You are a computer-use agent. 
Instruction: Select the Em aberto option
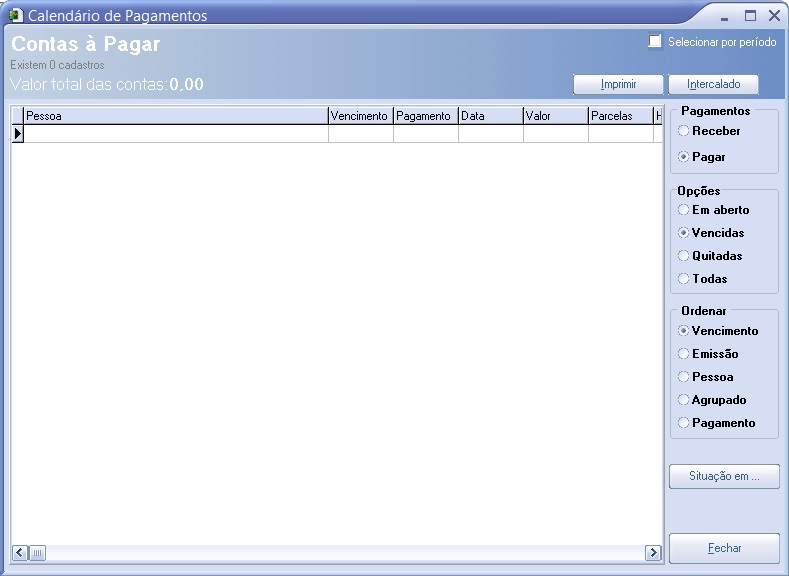click(x=684, y=210)
